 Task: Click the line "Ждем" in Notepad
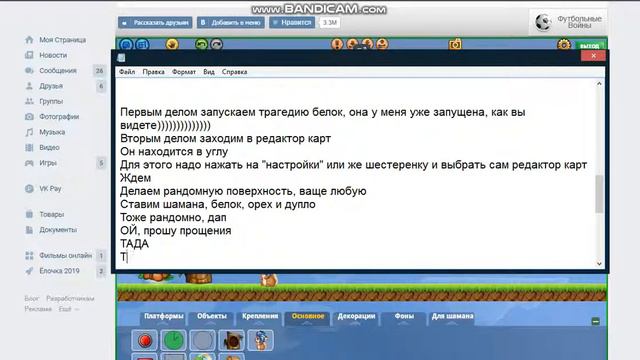[136, 178]
